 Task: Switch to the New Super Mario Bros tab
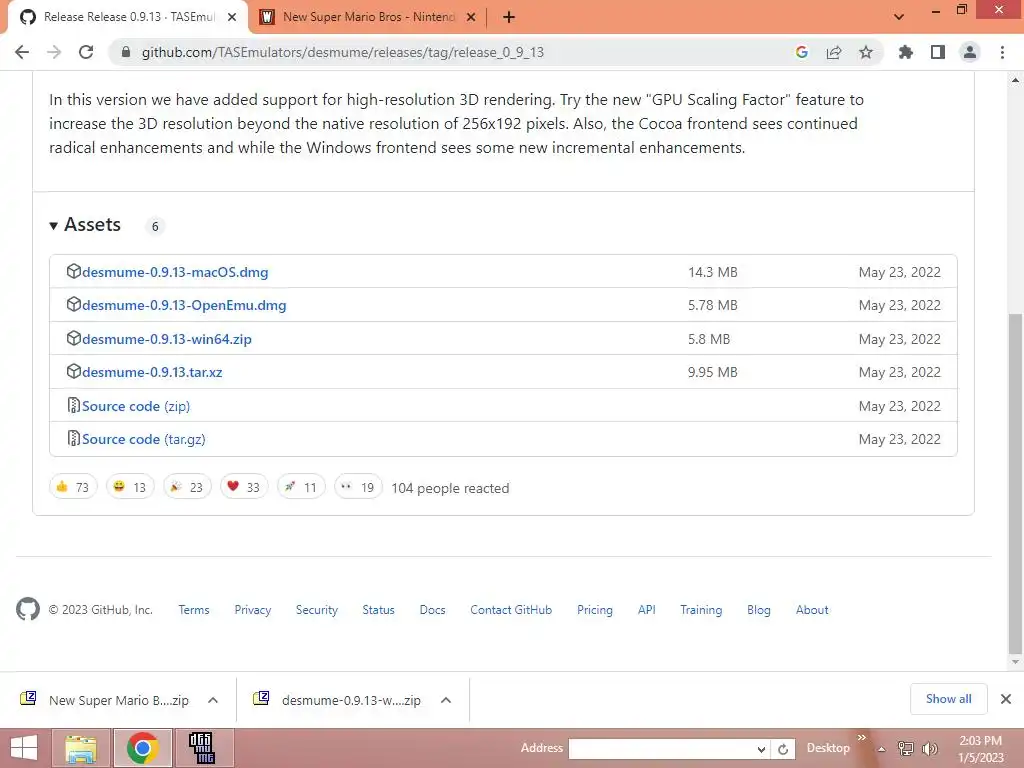coord(369,17)
